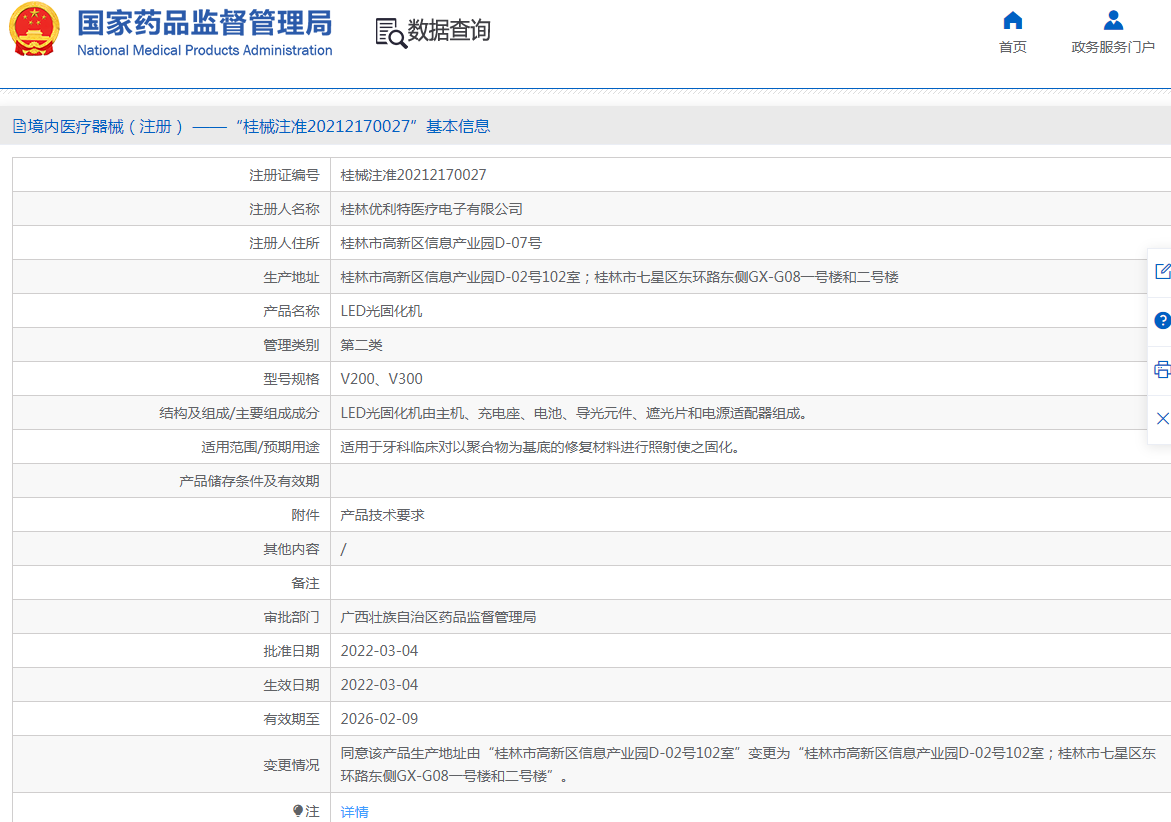Click the 注册证编号 label cell
The width and height of the screenshot is (1171, 822).
click(x=172, y=175)
